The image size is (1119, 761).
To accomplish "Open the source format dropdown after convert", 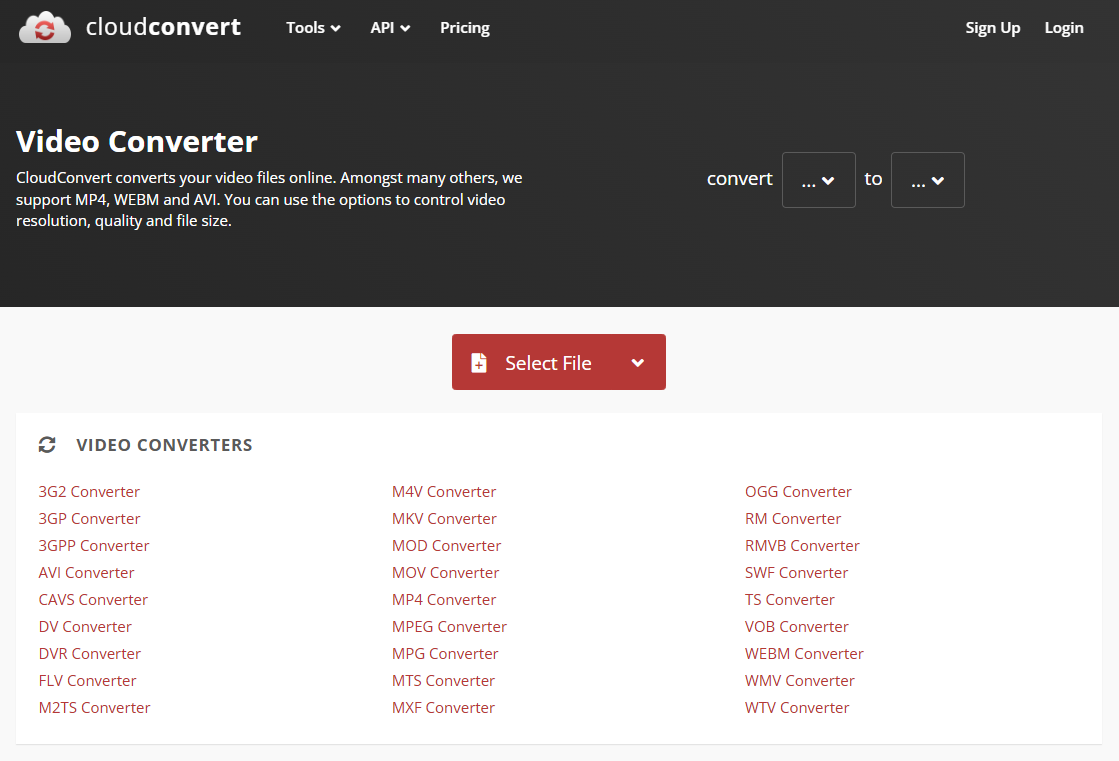I will 818,180.
